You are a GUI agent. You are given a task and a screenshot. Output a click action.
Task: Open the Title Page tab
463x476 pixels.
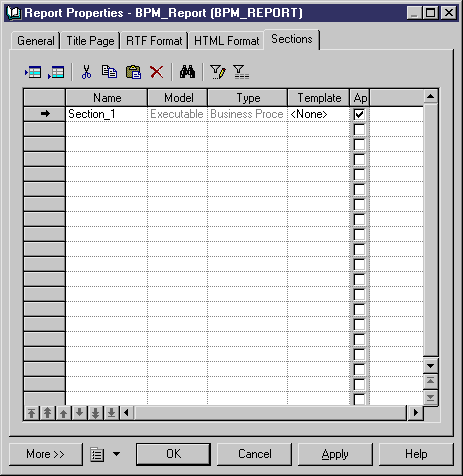(90, 41)
